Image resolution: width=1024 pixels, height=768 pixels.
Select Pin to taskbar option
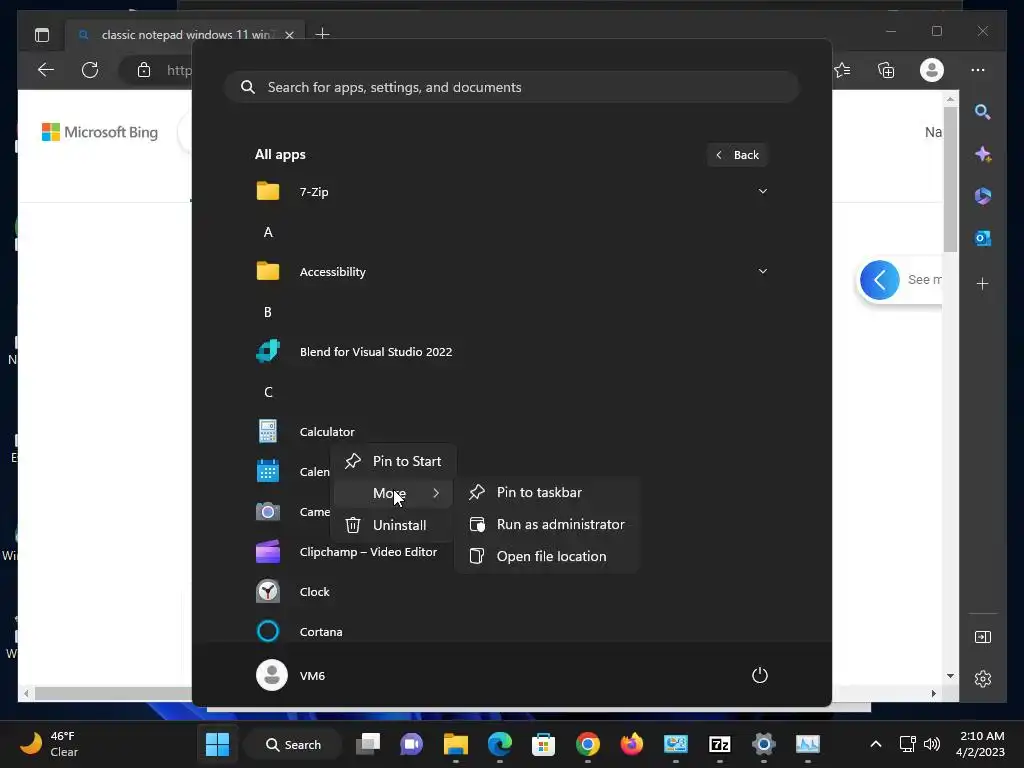tap(547, 492)
